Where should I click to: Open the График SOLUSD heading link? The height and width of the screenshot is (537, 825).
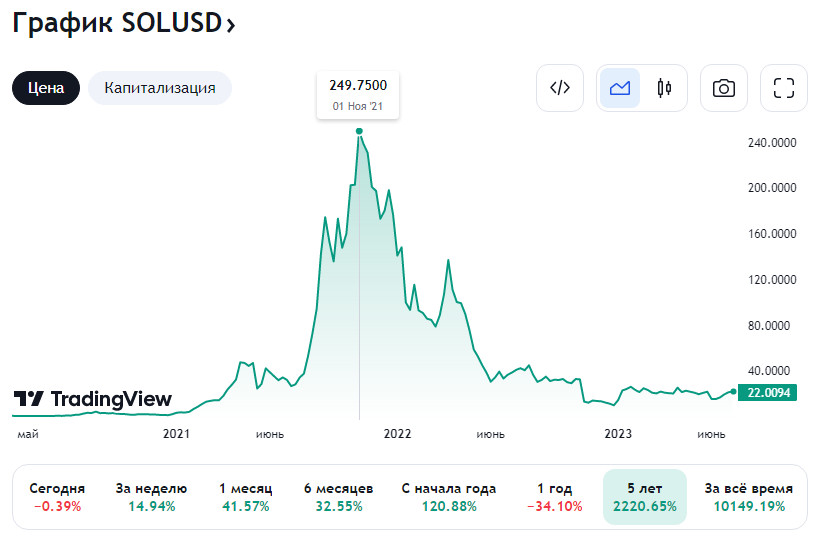[x=116, y=24]
